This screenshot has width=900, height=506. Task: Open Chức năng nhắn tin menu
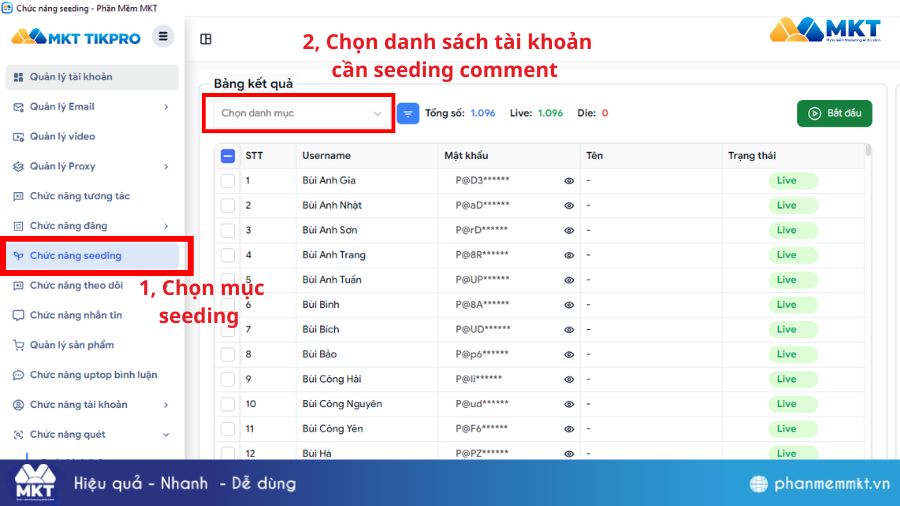pyautogui.click(x=92, y=316)
